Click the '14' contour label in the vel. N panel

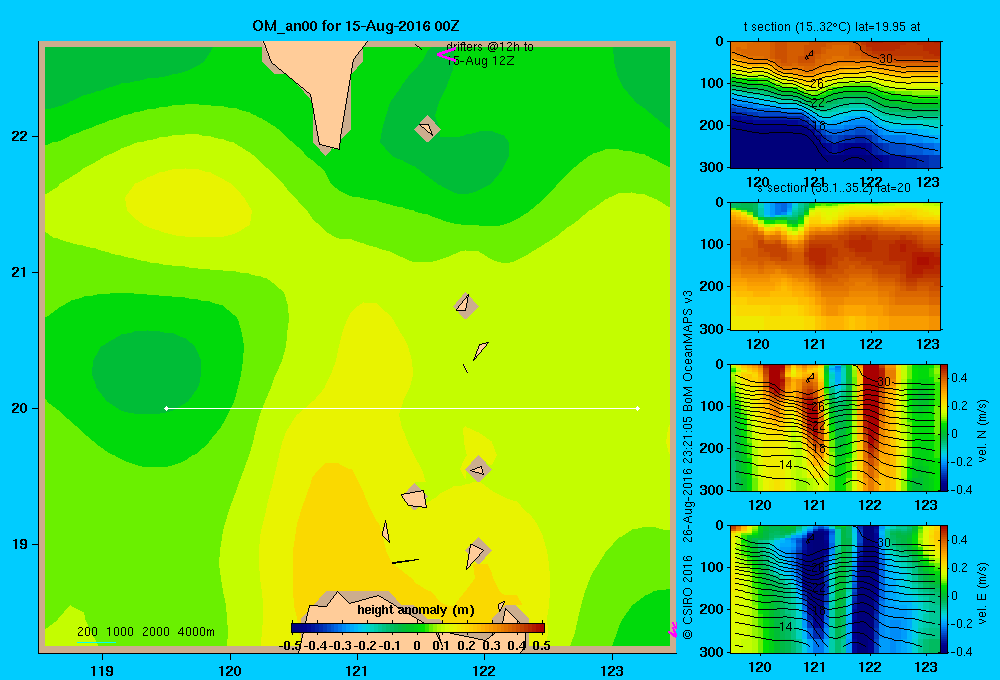tap(786, 465)
